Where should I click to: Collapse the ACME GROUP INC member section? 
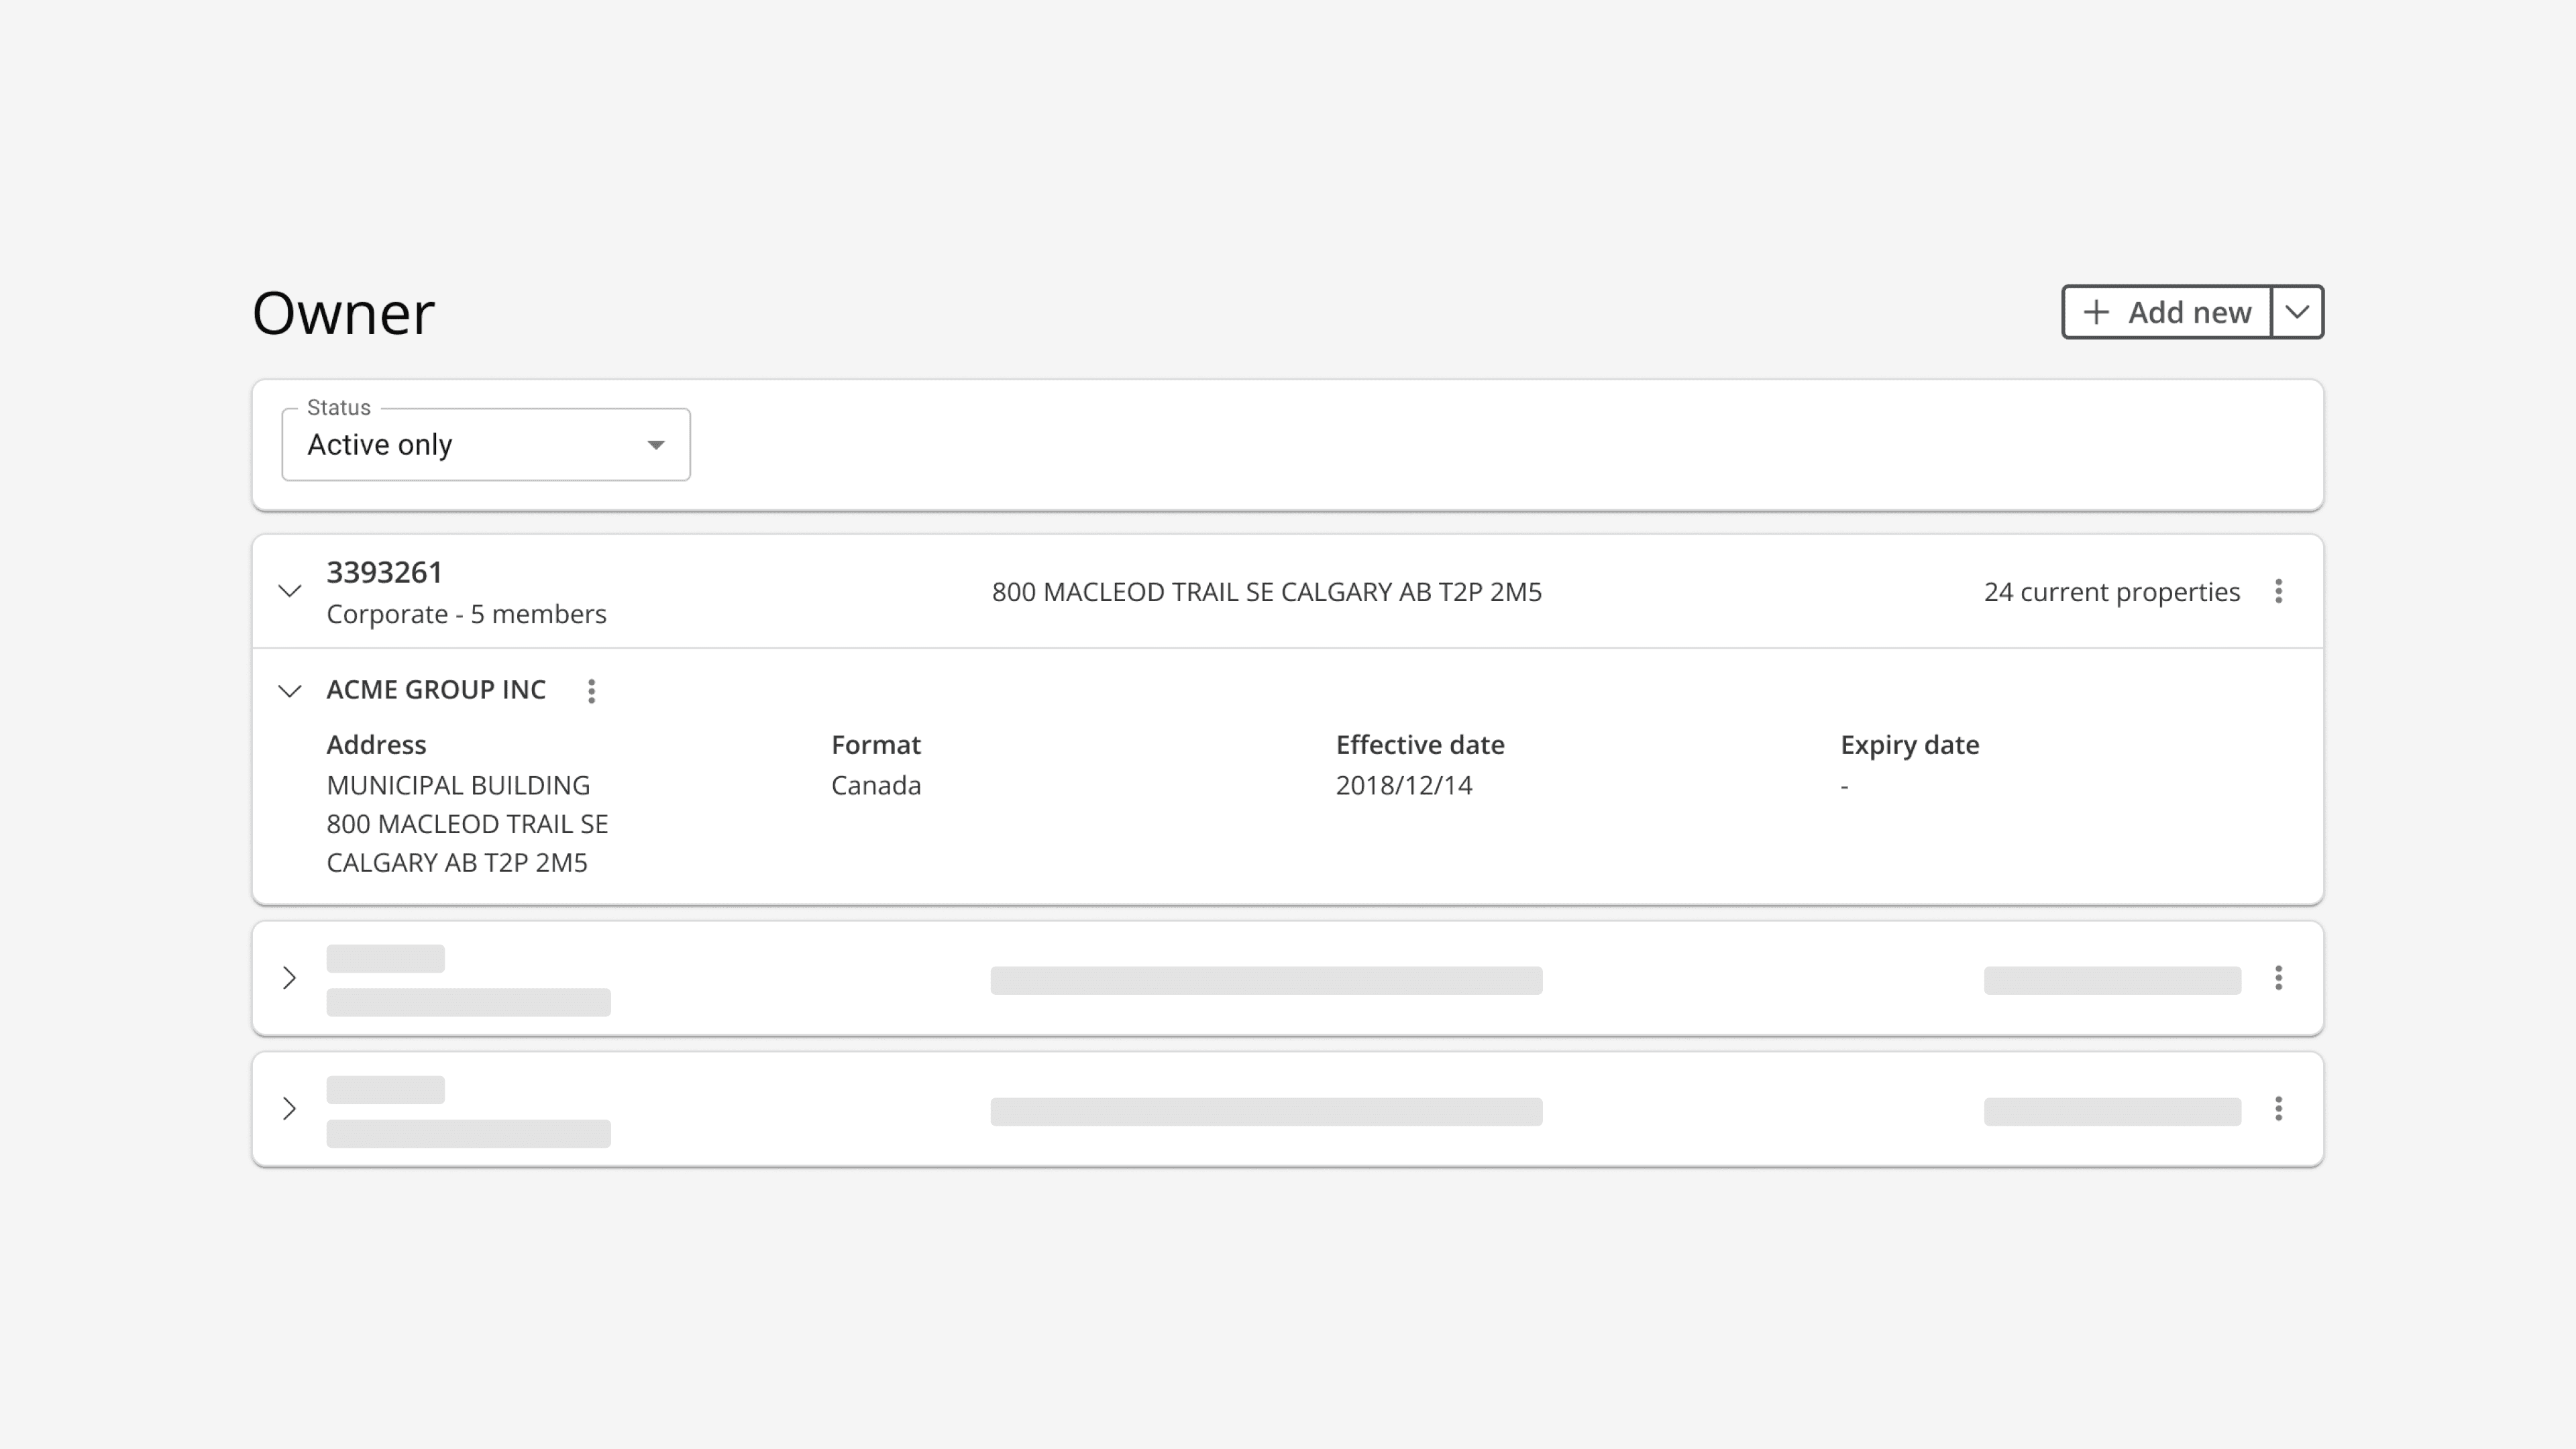pyautogui.click(x=290, y=691)
